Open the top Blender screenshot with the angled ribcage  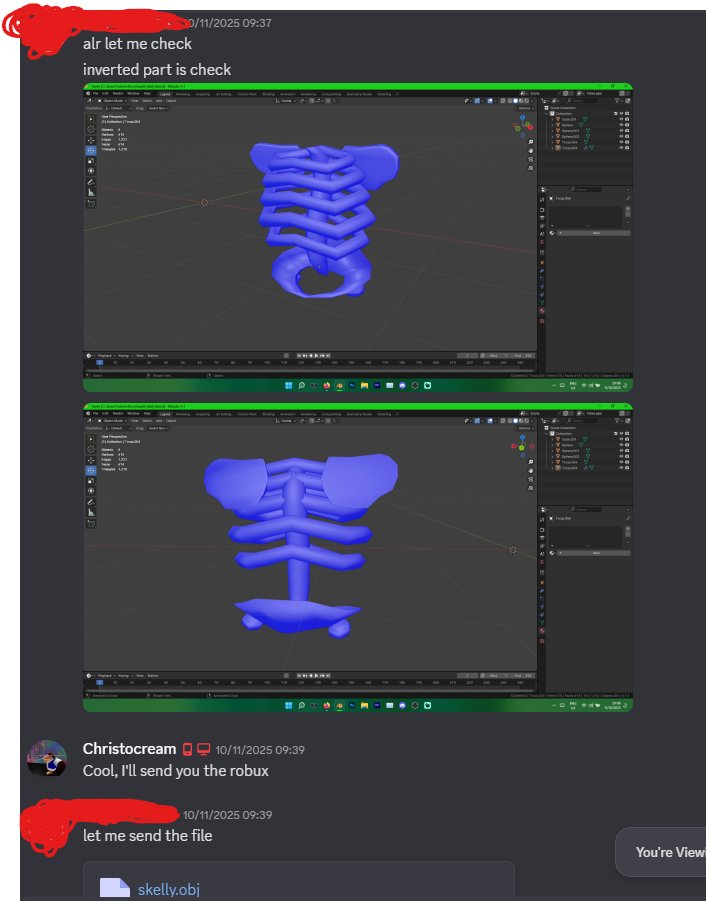pos(358,238)
